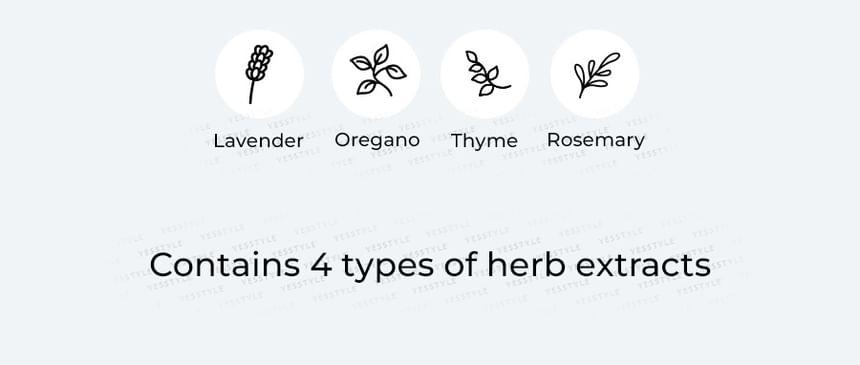Viewport: 860px width, 365px height.
Task: Click white circle behind thyme icon
Action: click(485, 74)
